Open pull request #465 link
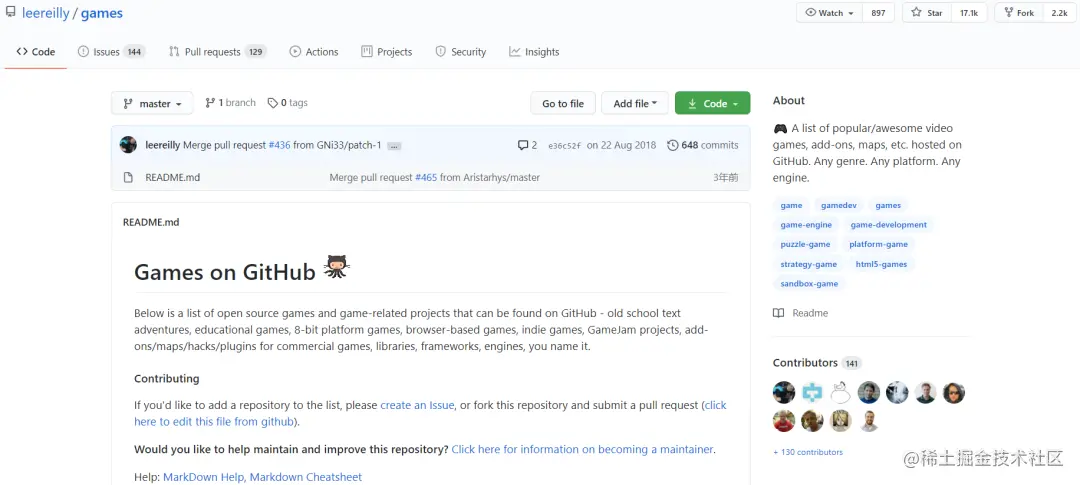1080x485 pixels. pos(426,177)
